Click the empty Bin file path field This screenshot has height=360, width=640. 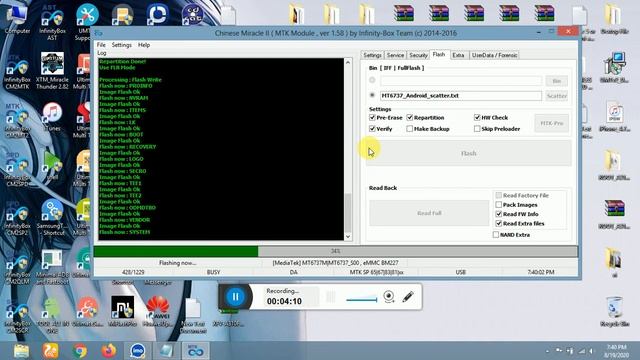coord(461,81)
